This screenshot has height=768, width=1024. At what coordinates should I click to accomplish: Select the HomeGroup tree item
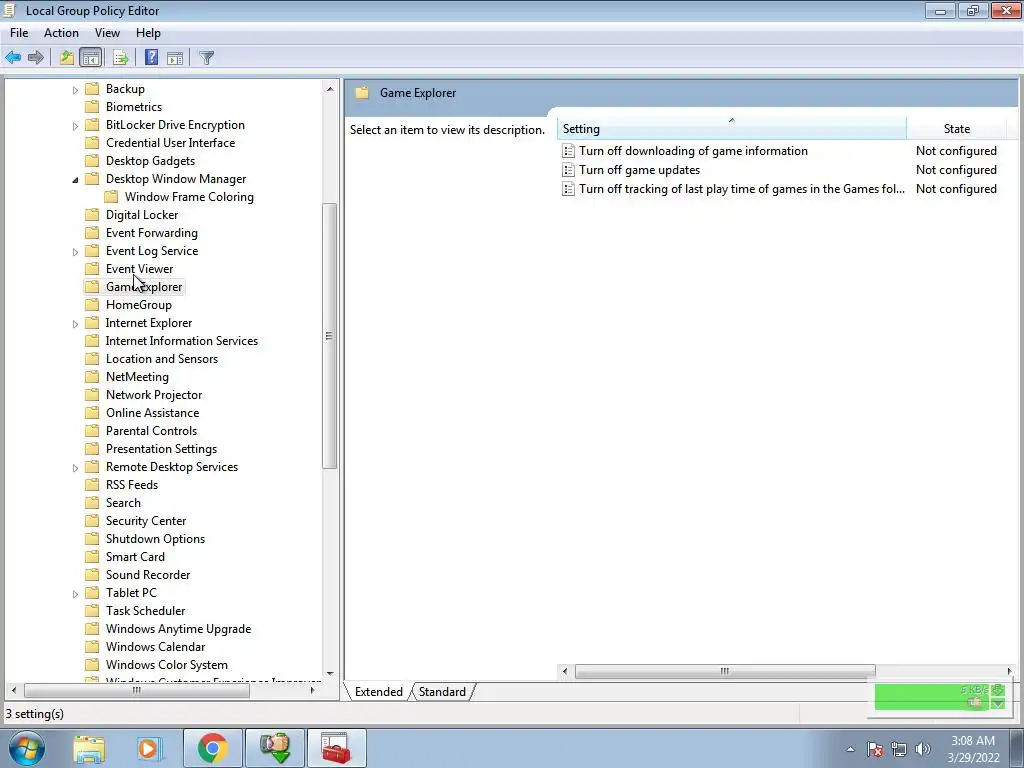(138, 305)
